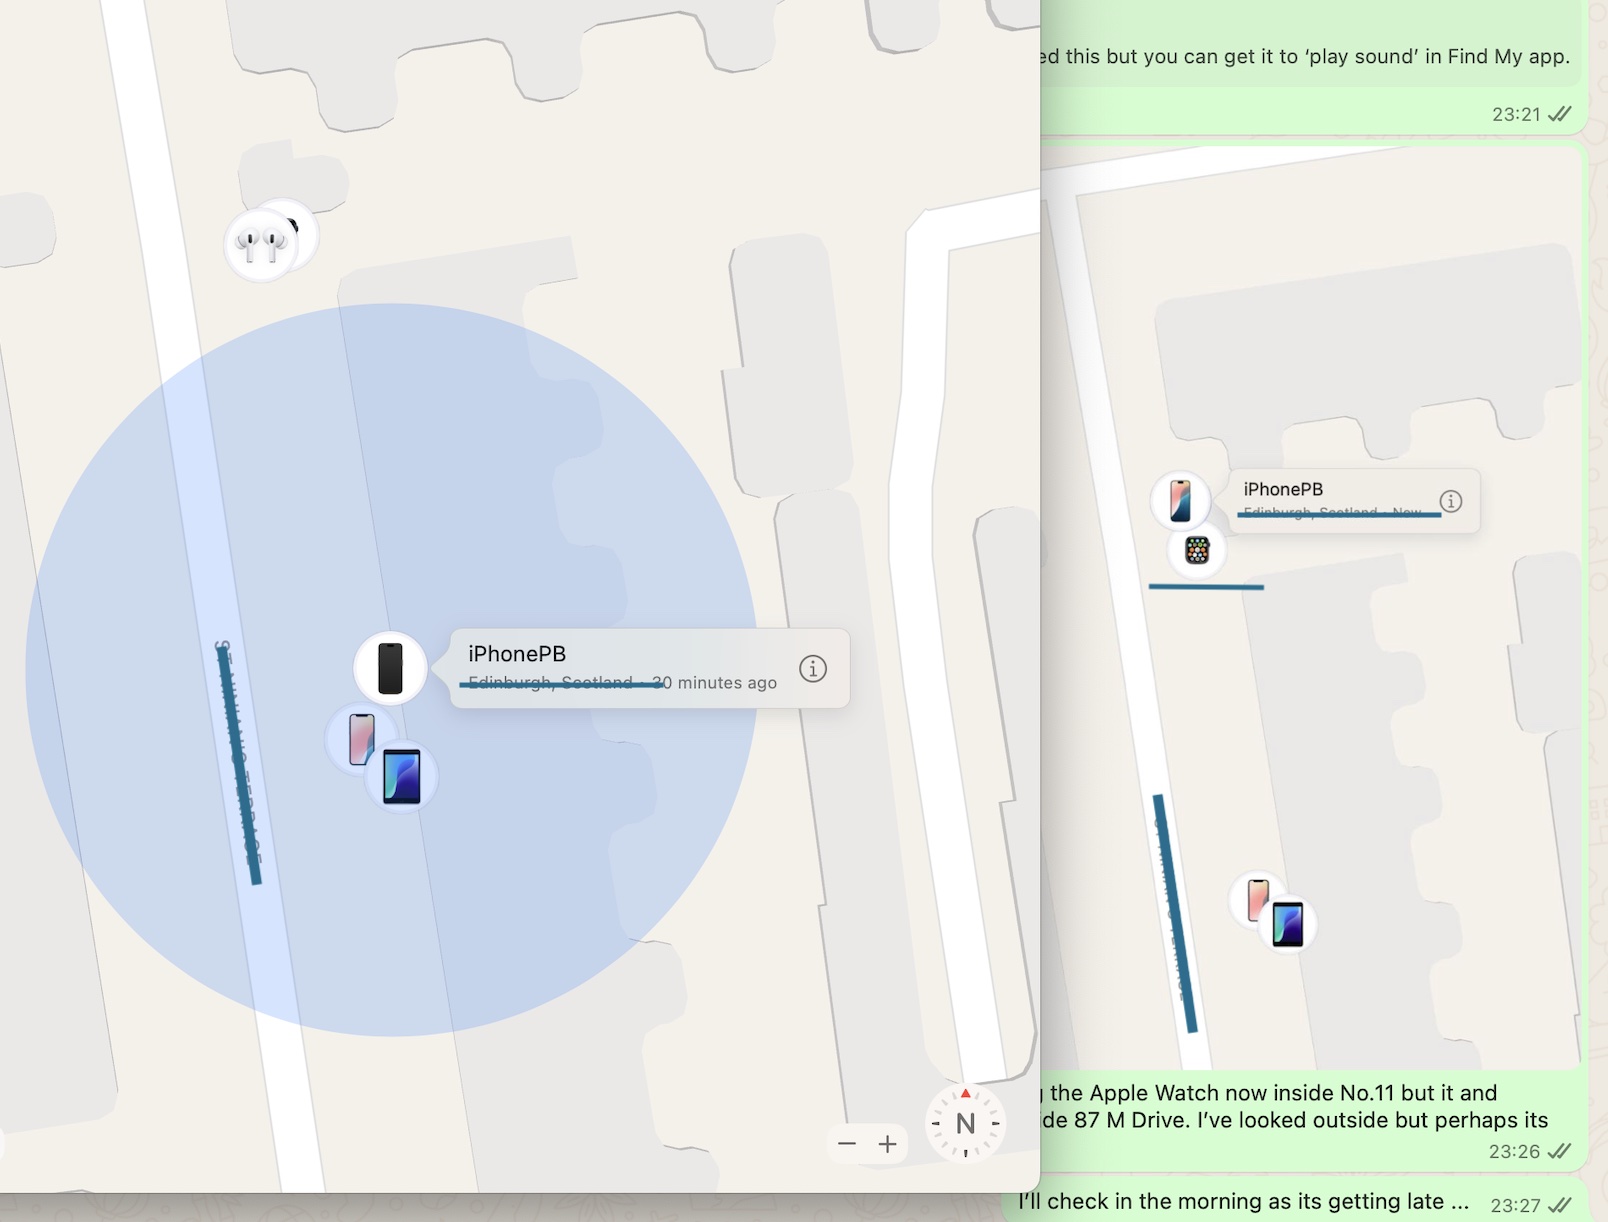Click the 'I'll check in the morning' message
The image size is (1608, 1222).
pos(1244,1201)
